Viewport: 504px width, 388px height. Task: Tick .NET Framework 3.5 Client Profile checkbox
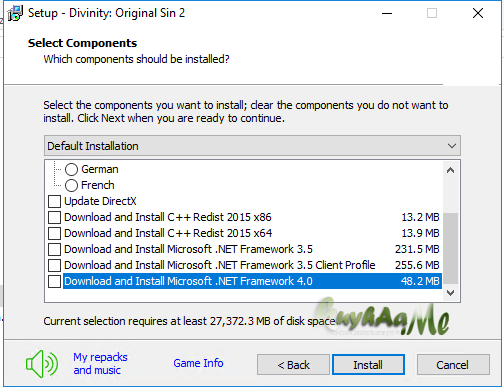pos(54,265)
